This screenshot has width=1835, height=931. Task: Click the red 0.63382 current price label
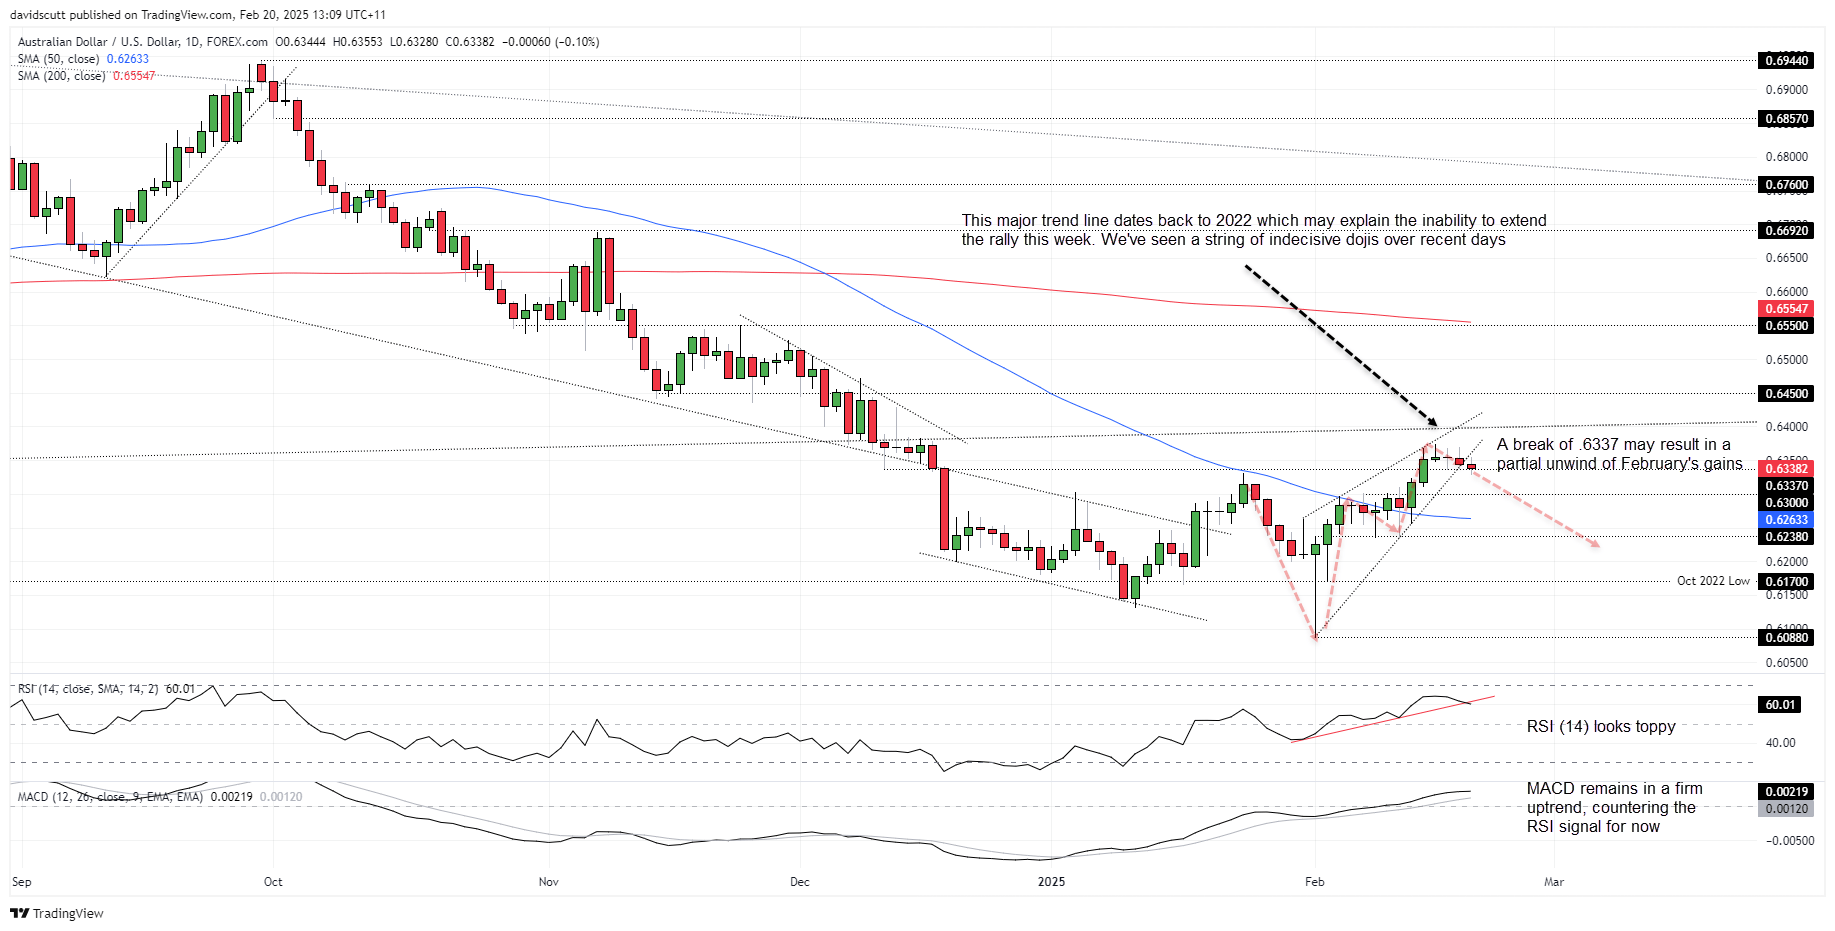pos(1786,469)
